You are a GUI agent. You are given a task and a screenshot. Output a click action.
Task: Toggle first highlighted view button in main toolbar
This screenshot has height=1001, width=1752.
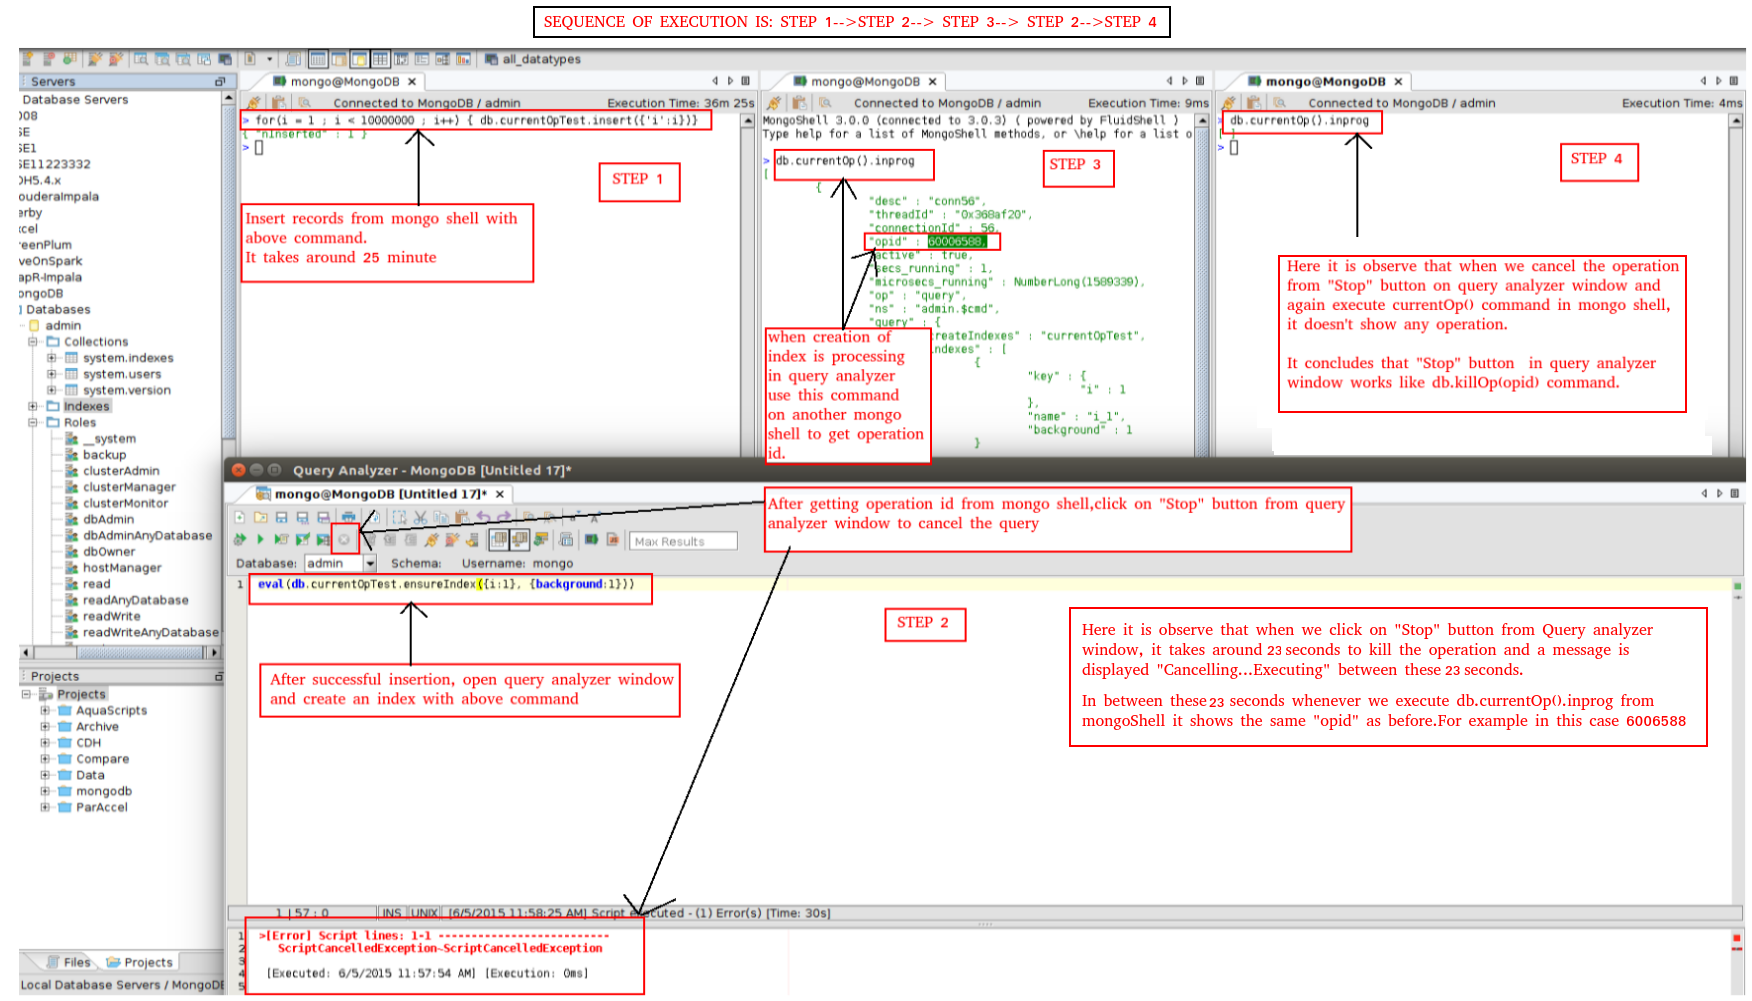click(318, 59)
